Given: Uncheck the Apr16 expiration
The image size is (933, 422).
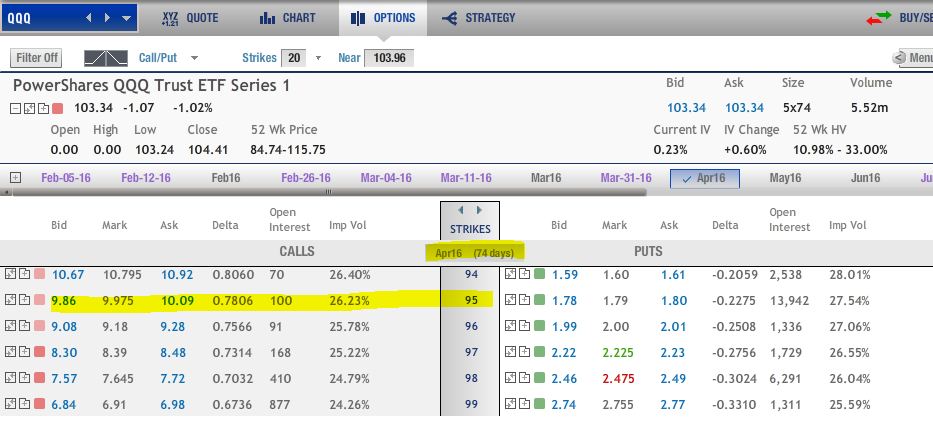Looking at the screenshot, I should tap(705, 179).
